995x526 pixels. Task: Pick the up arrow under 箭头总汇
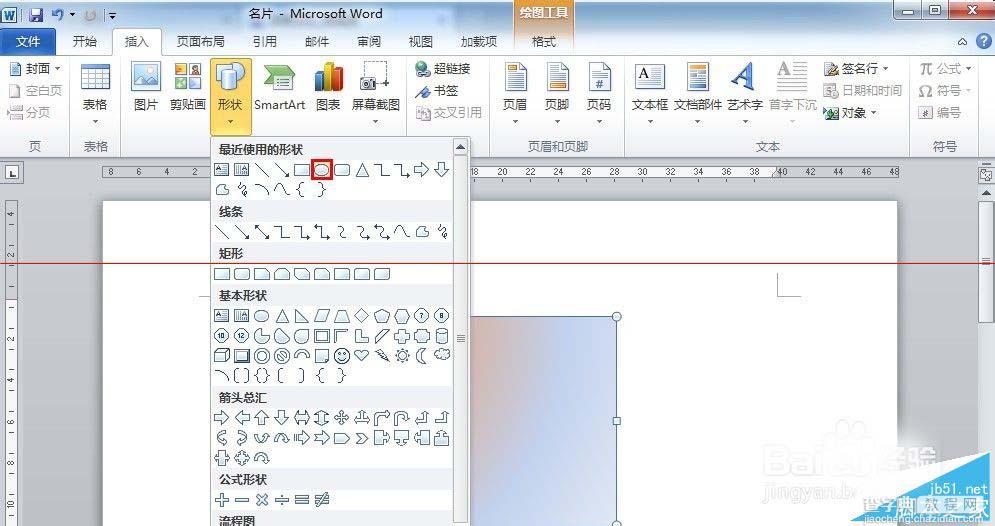[262, 418]
